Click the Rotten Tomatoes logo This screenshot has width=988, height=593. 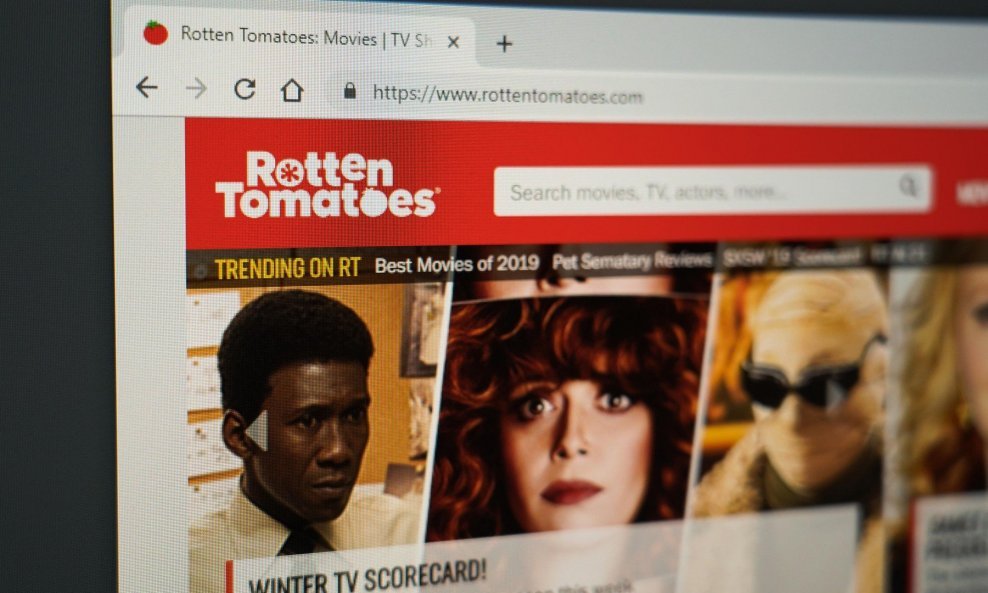[x=326, y=185]
